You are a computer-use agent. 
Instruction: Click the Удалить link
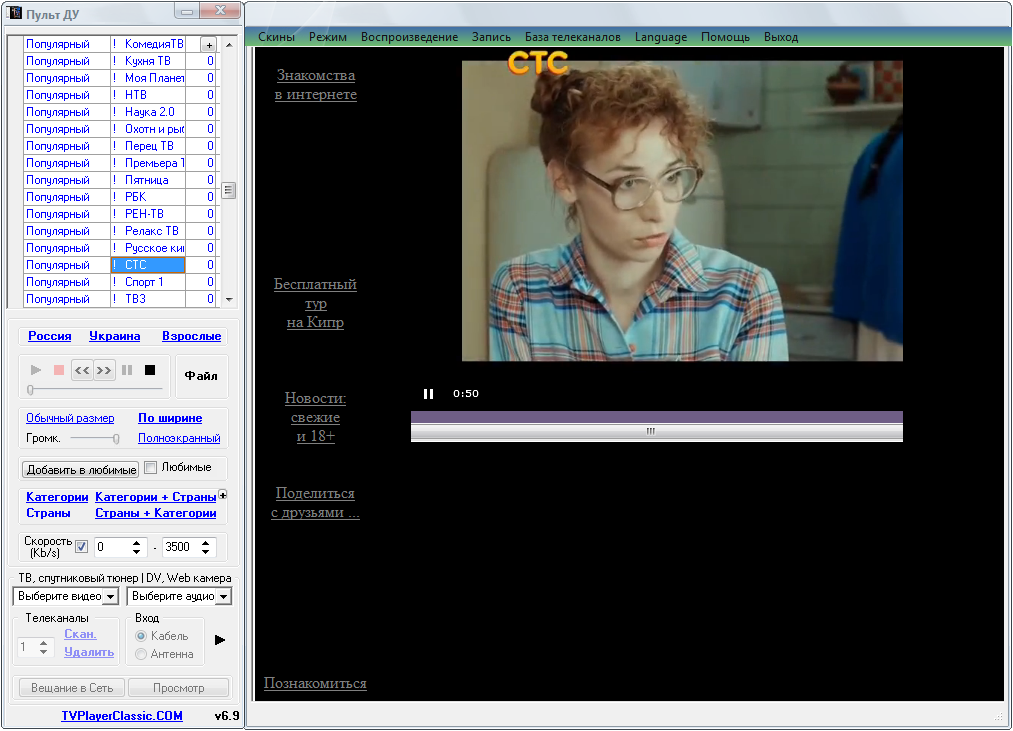pyautogui.click(x=89, y=652)
